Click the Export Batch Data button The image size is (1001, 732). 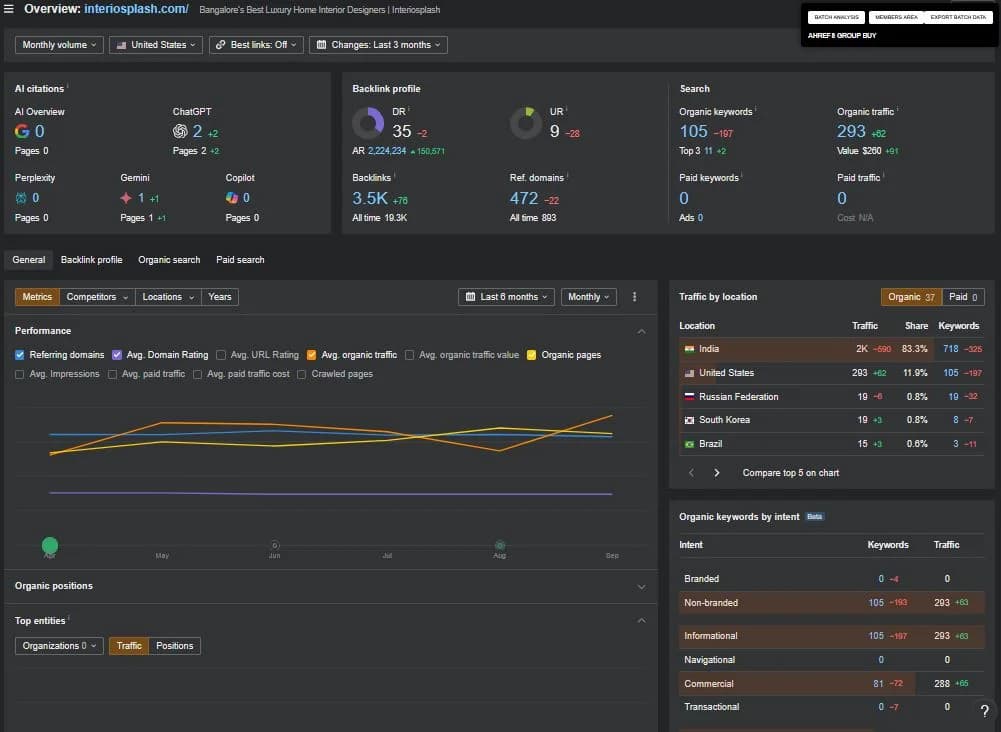pyautogui.click(x=958, y=17)
